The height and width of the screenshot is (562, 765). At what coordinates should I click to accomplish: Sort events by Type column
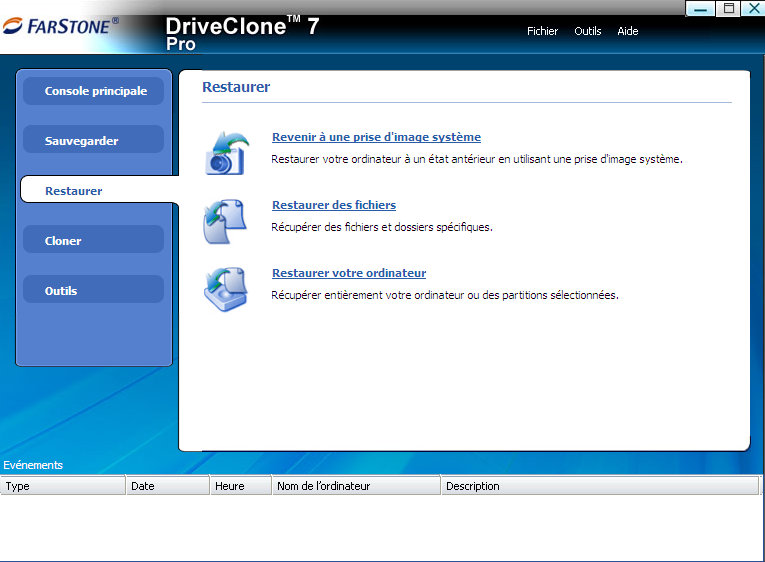click(62, 486)
